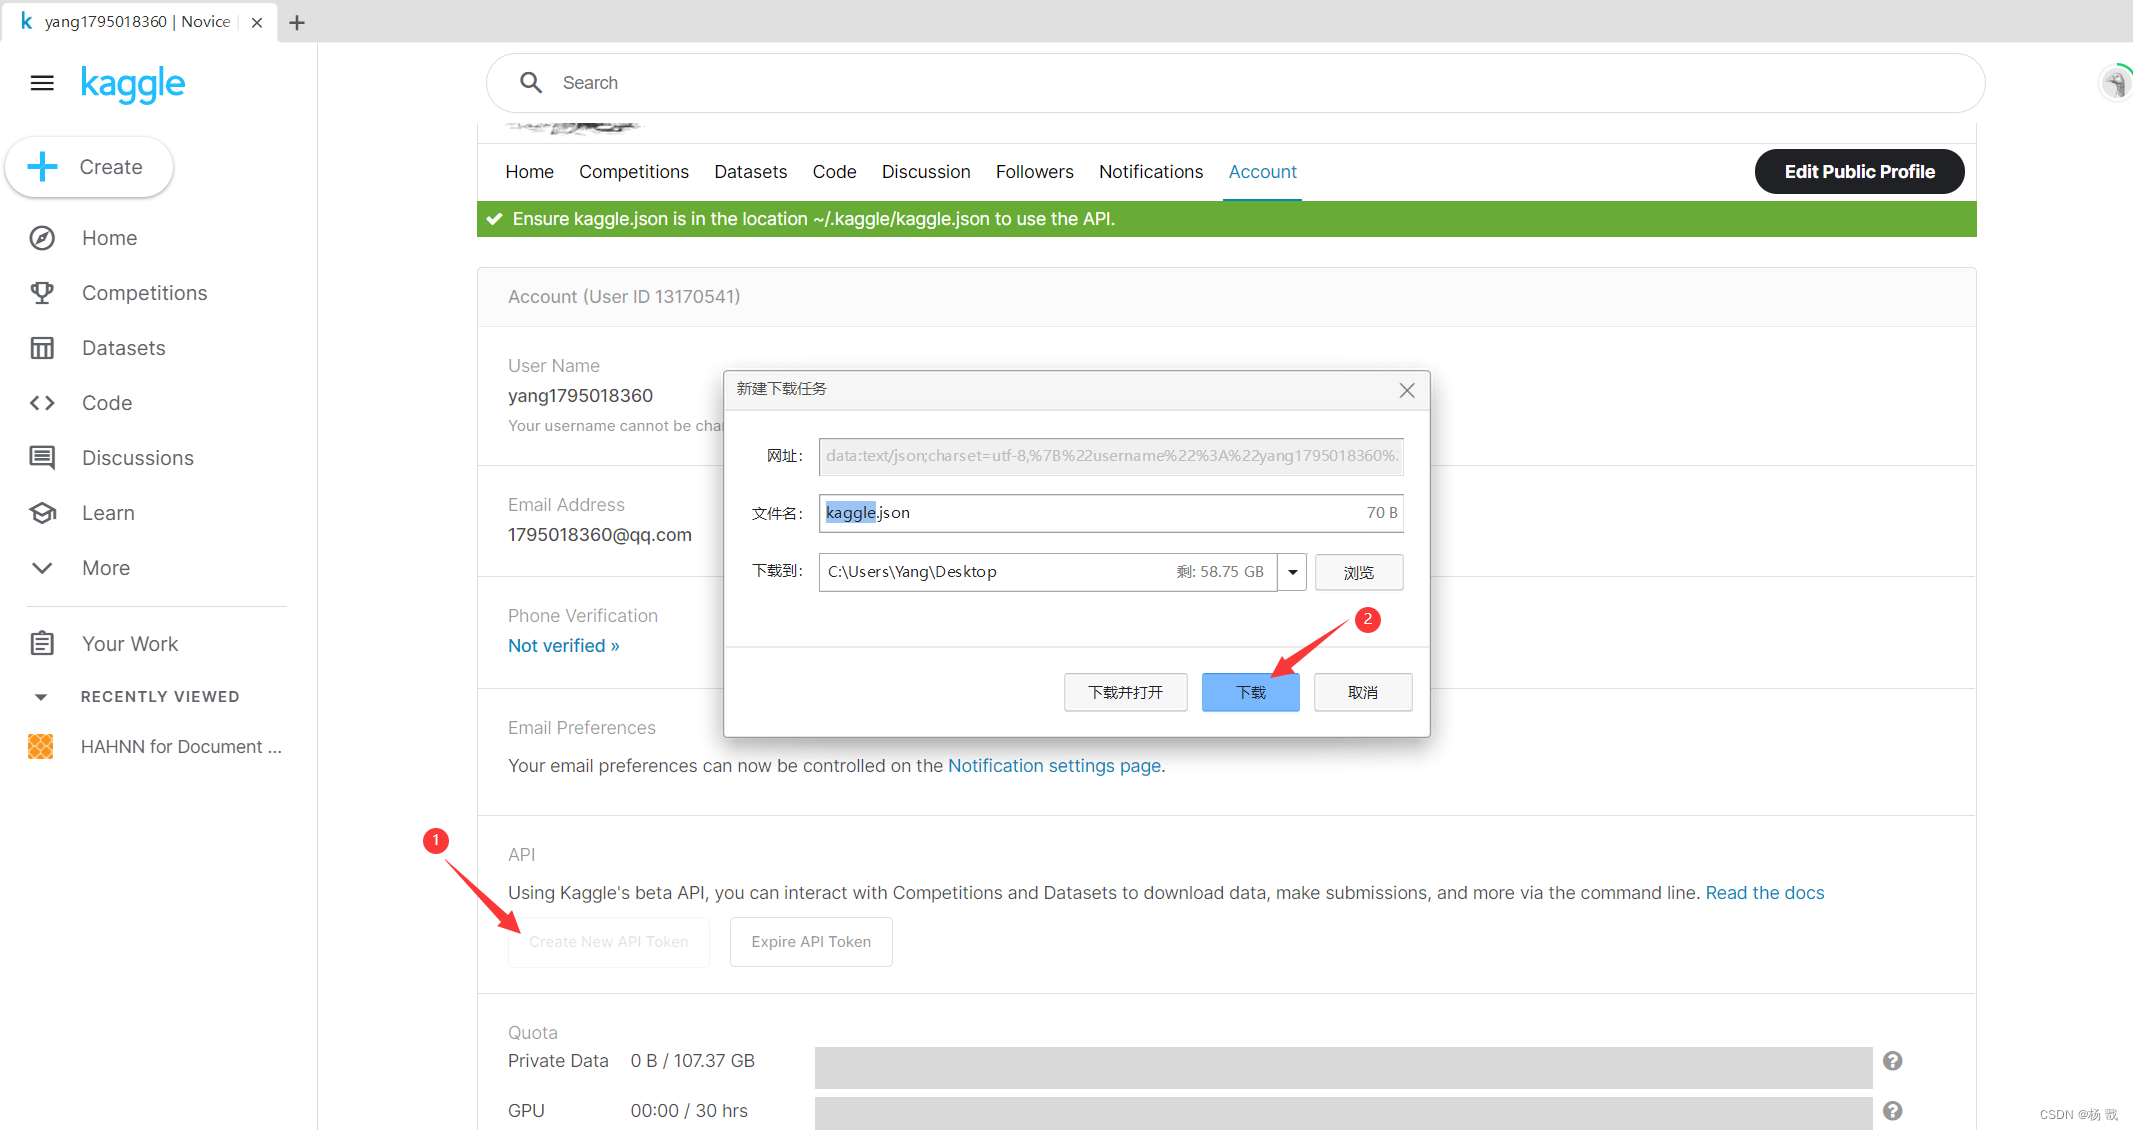Open Learn via graduation cap icon
This screenshot has height=1130, width=2133.
click(x=42, y=513)
